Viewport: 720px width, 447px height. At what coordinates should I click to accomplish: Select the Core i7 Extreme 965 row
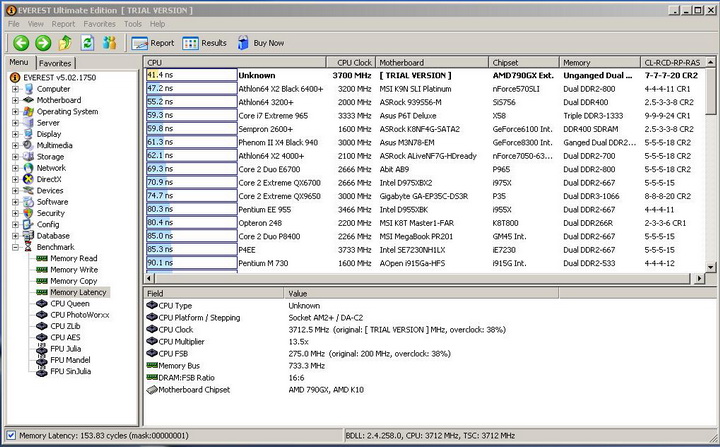click(x=425, y=116)
